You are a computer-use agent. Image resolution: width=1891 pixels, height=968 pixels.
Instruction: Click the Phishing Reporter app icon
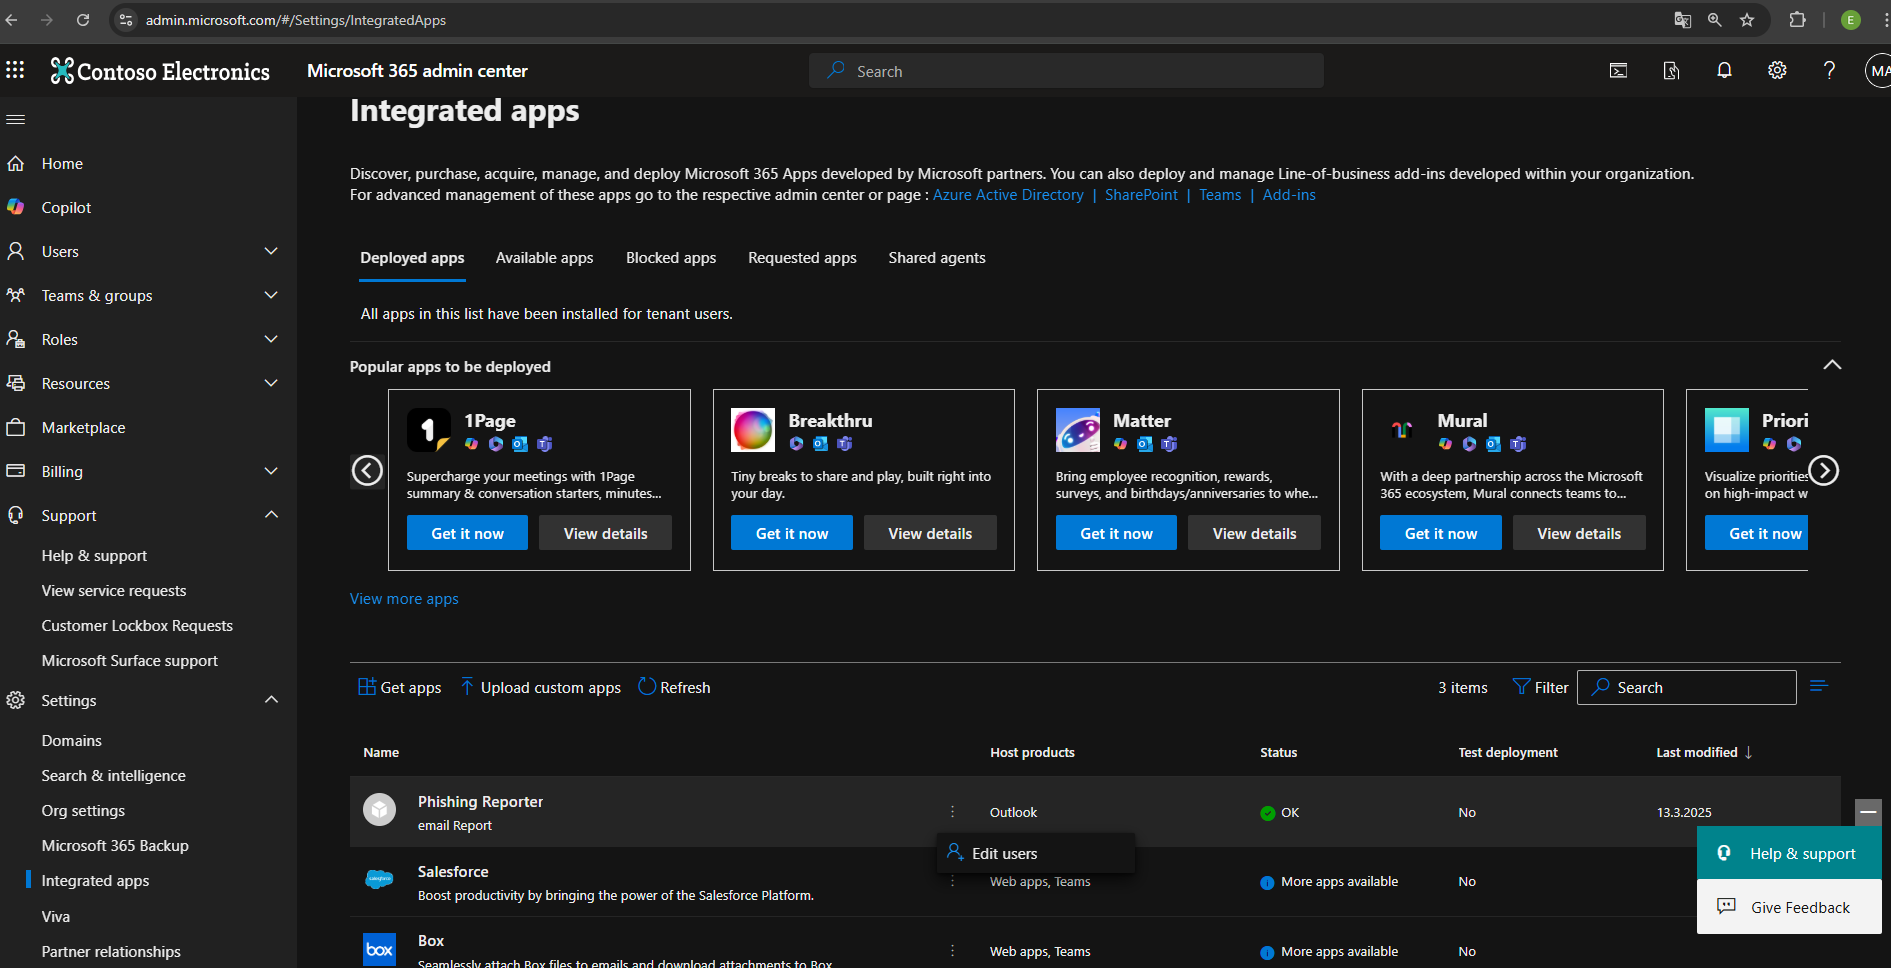point(379,809)
